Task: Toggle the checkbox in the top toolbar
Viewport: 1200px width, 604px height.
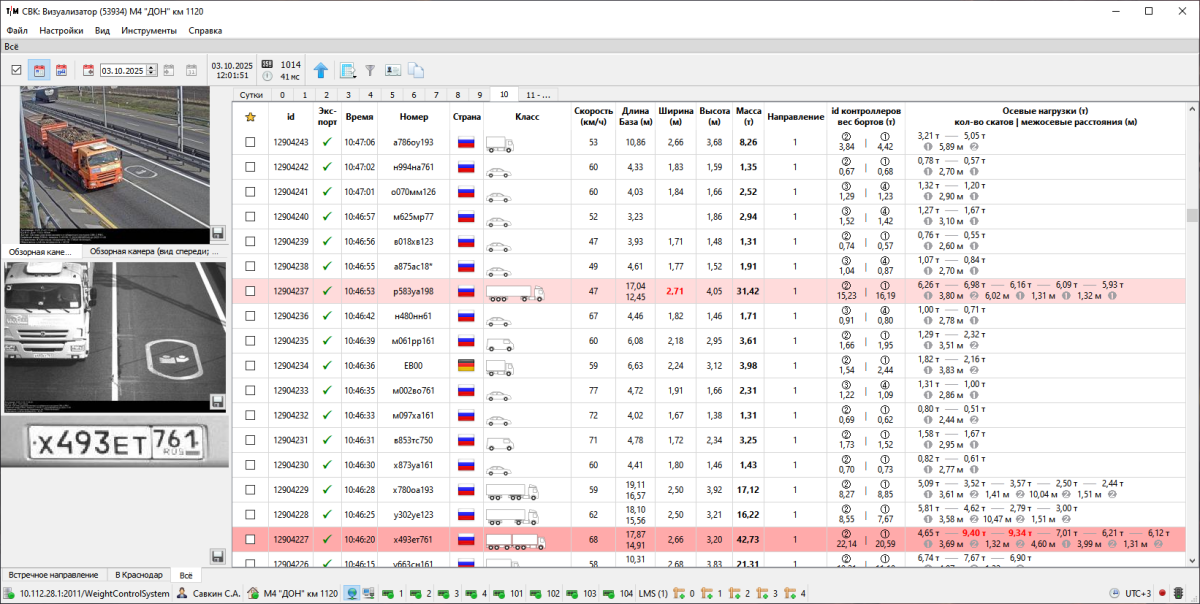Action: point(16,70)
